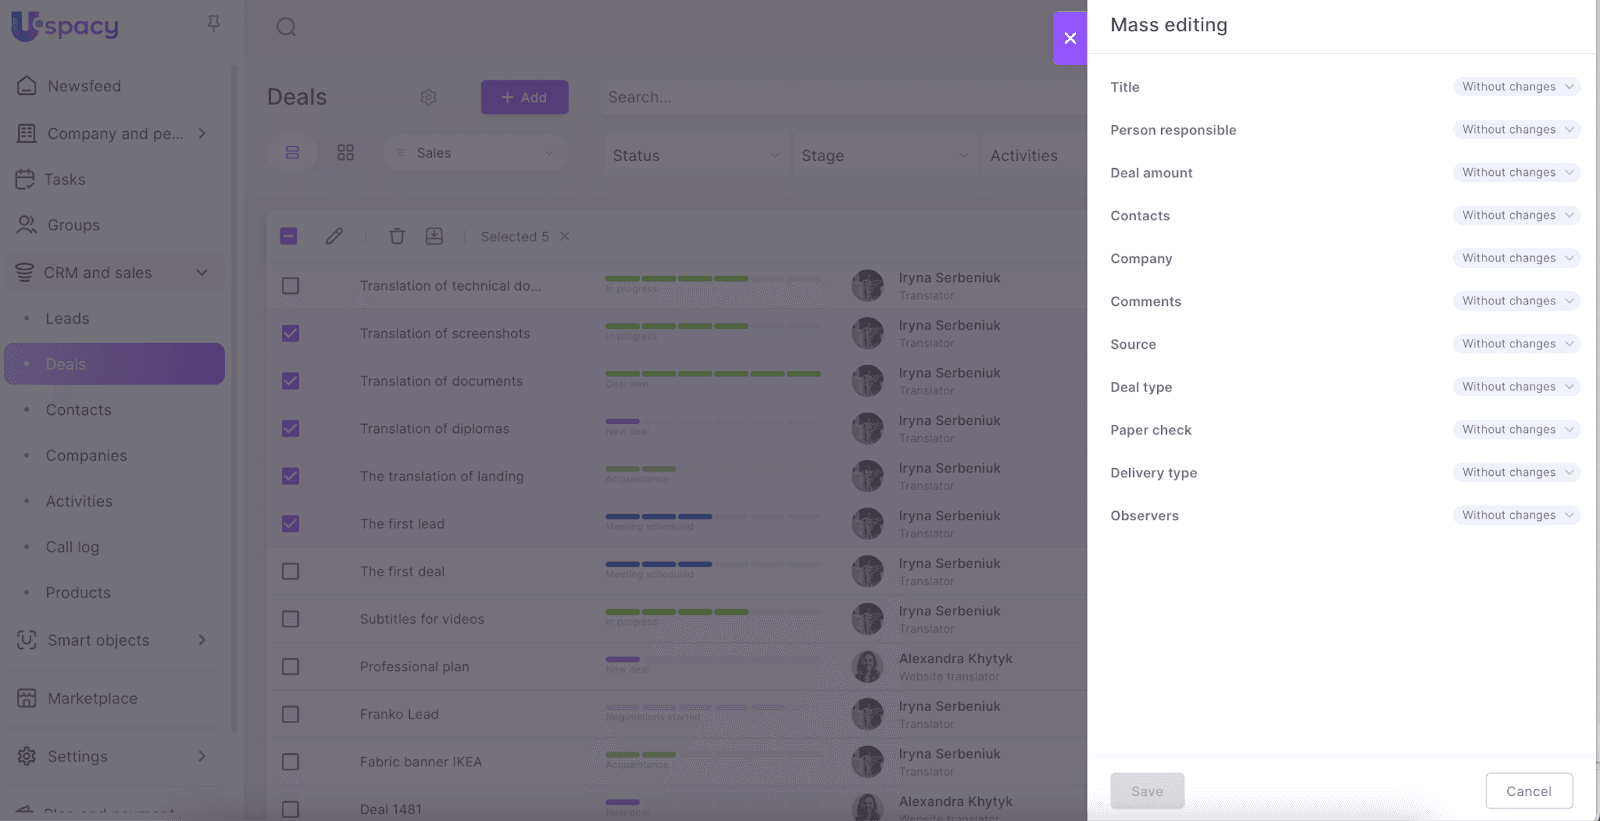Select the list view icon
Screen dimensions: 1600x821
(x=292, y=153)
